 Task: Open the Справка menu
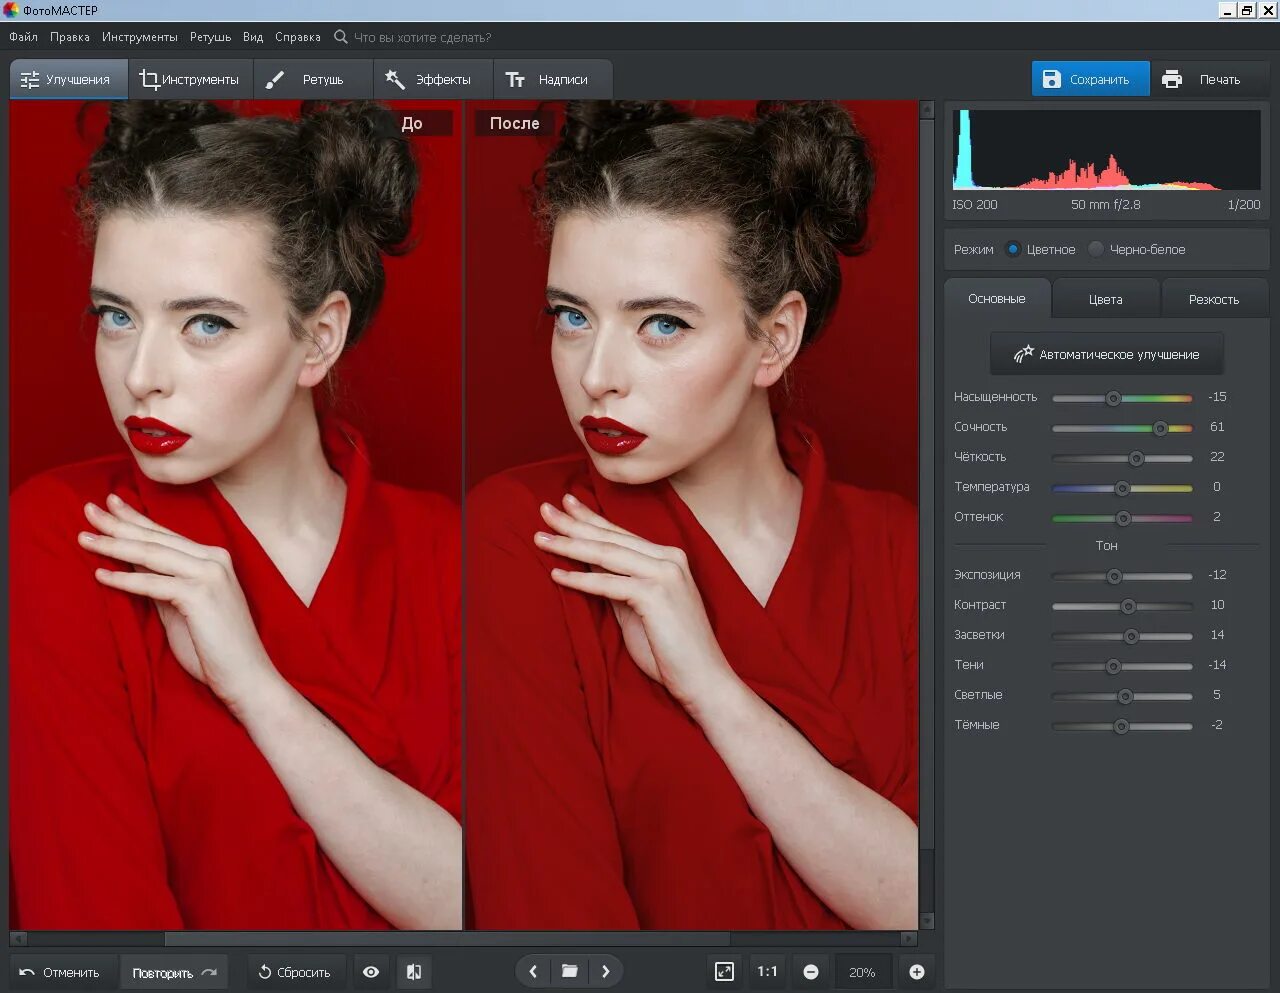coord(297,37)
